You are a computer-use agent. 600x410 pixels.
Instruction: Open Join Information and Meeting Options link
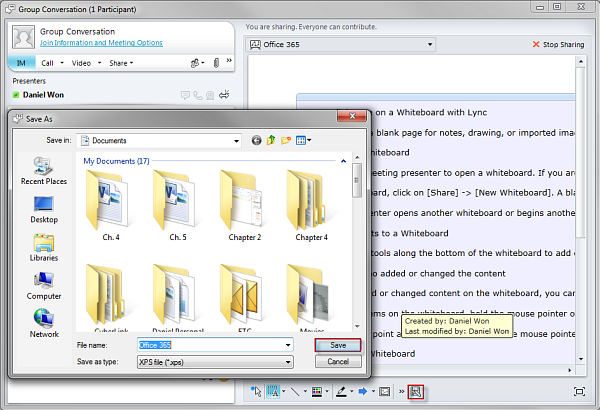point(101,42)
